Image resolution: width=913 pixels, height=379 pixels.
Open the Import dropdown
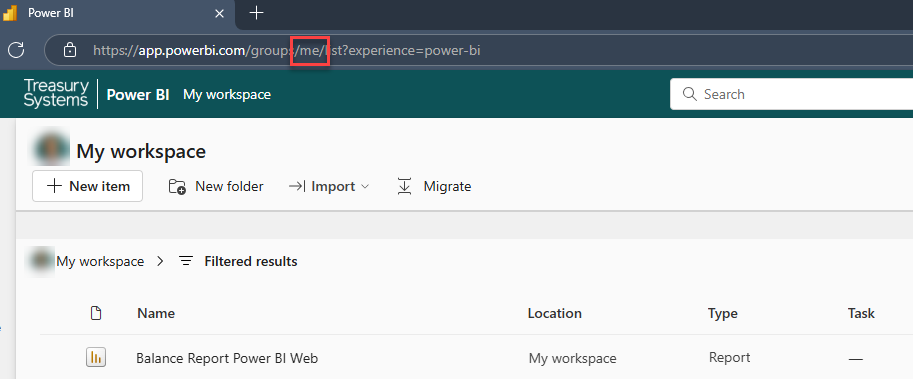point(329,186)
